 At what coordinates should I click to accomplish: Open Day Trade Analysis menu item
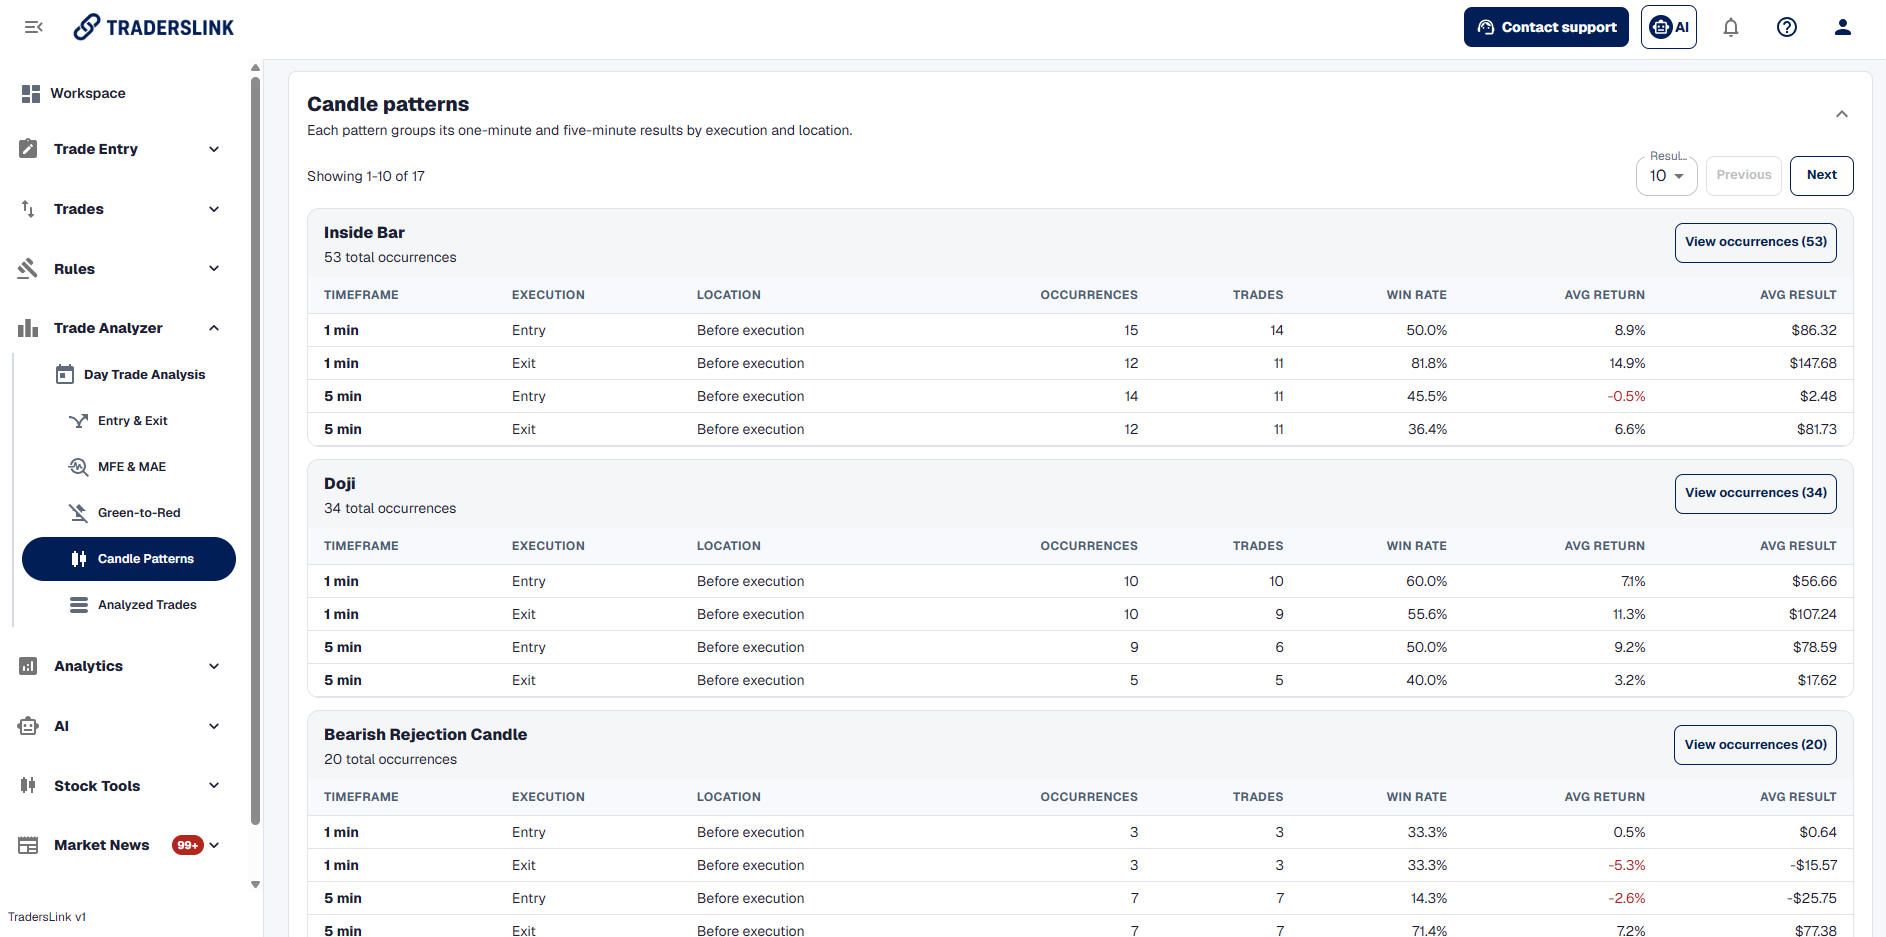tap(129, 374)
